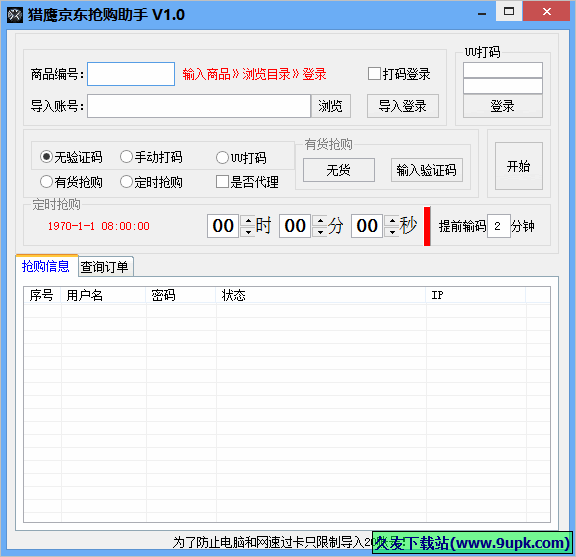Screen dimensions: 576x557
Task: Click the 提前输码 minutes field showing 2
Action: (x=498, y=226)
